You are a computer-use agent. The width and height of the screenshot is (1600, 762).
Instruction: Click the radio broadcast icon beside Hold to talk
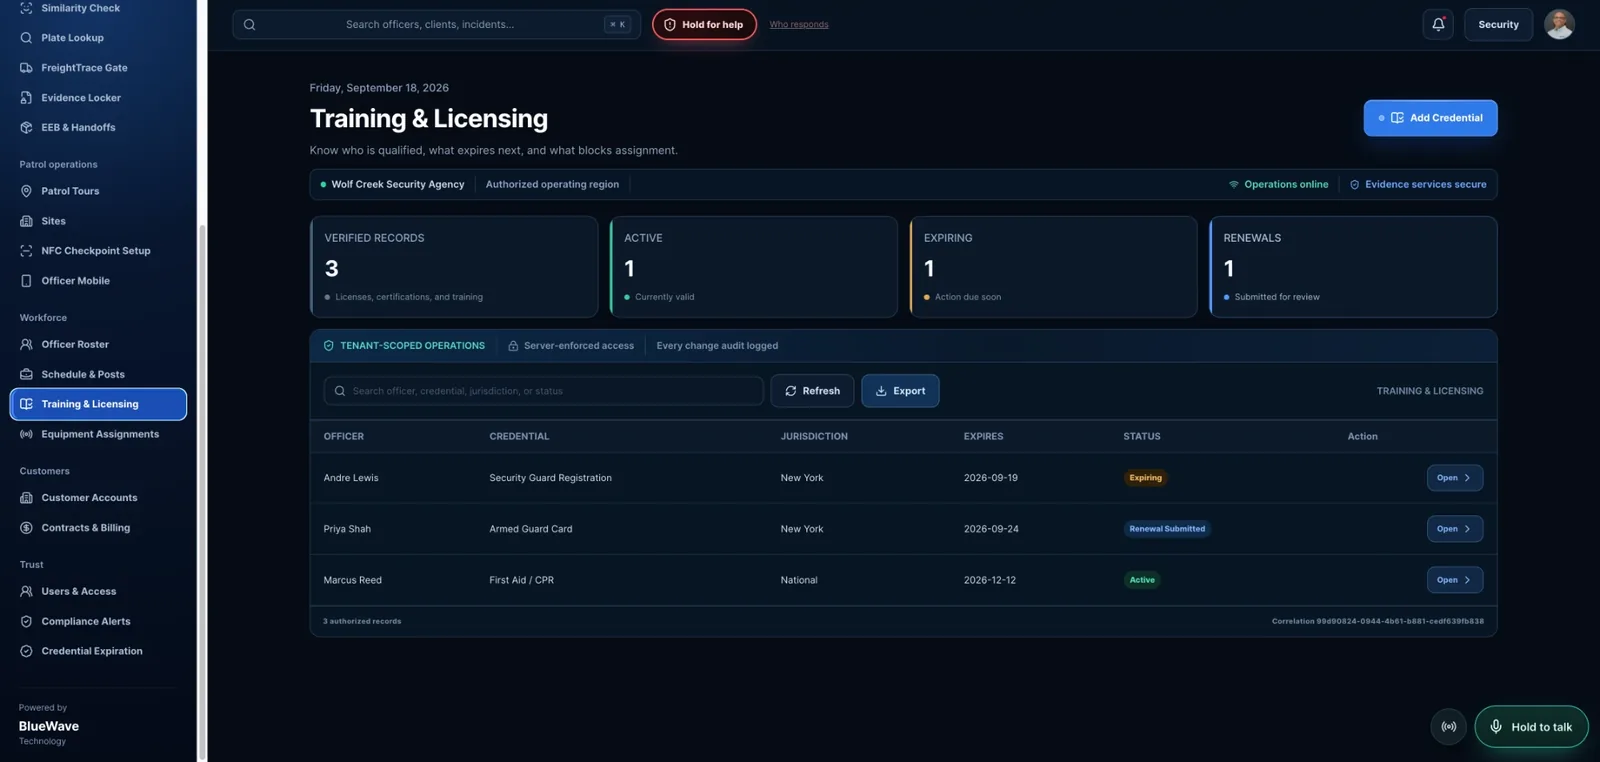[1448, 727]
